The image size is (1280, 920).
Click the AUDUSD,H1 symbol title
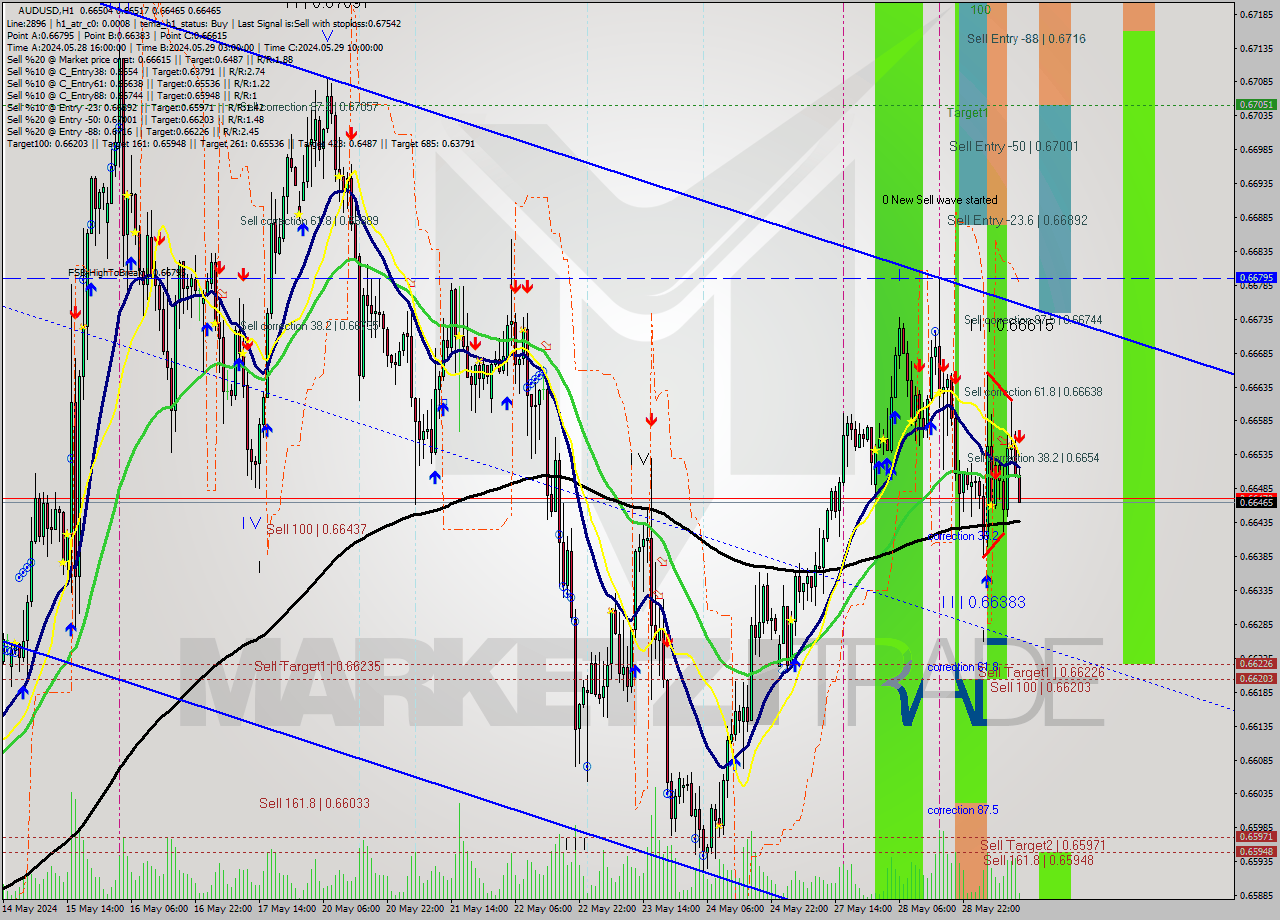(x=46, y=10)
